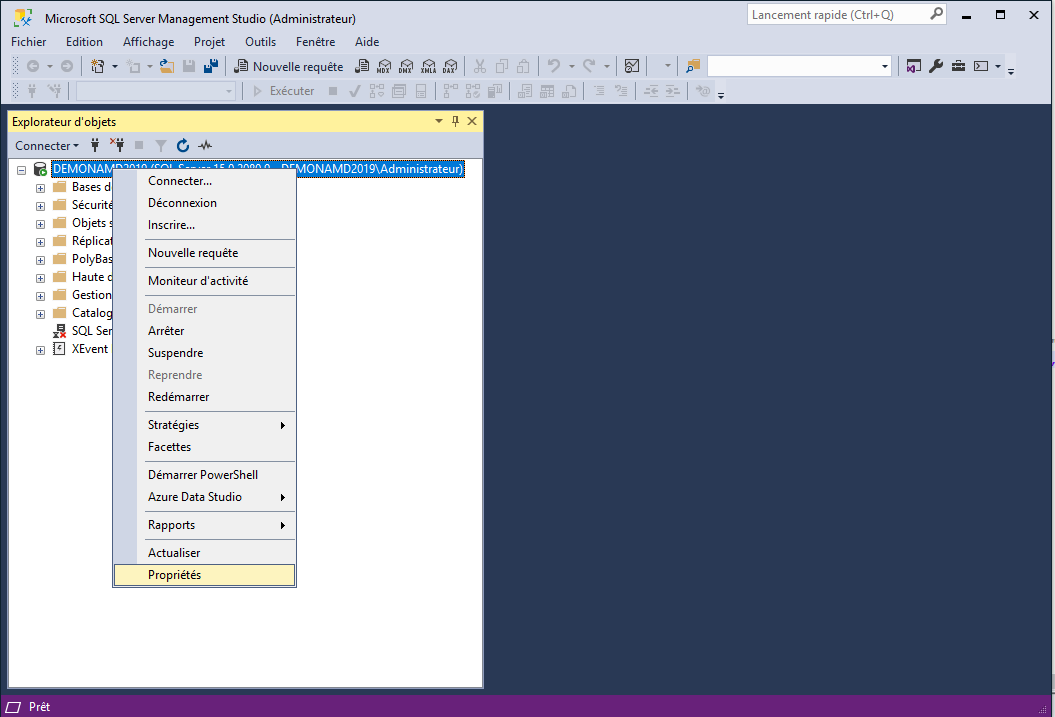The width and height of the screenshot is (1055, 717).
Task: Open the properties wrench icon in toolbar
Action: coord(936,67)
